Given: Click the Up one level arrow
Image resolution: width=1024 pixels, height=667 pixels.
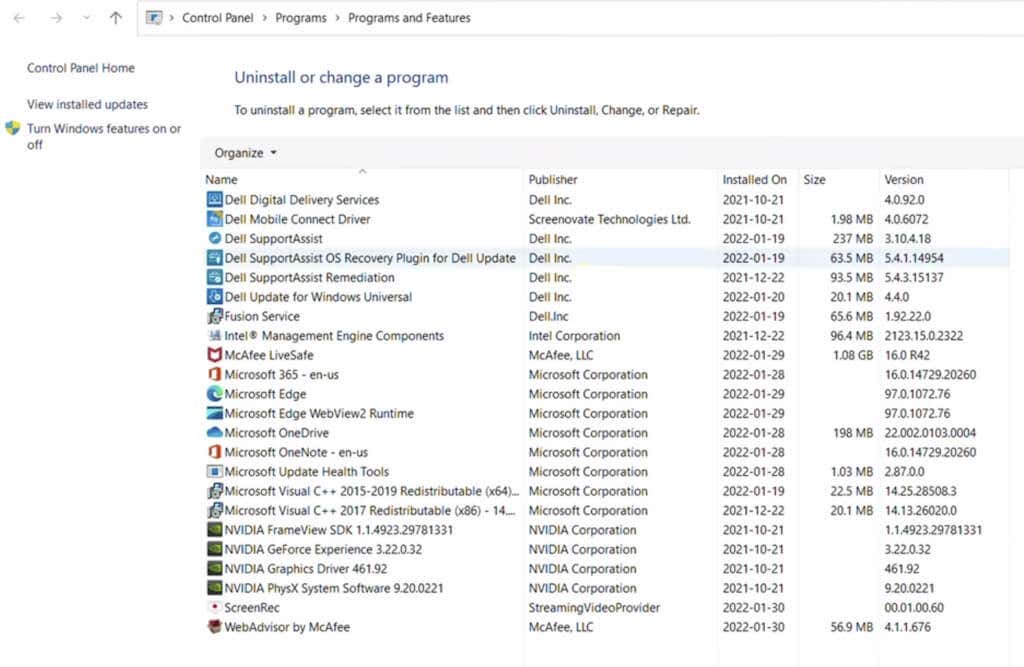Looking at the screenshot, I should click(116, 18).
